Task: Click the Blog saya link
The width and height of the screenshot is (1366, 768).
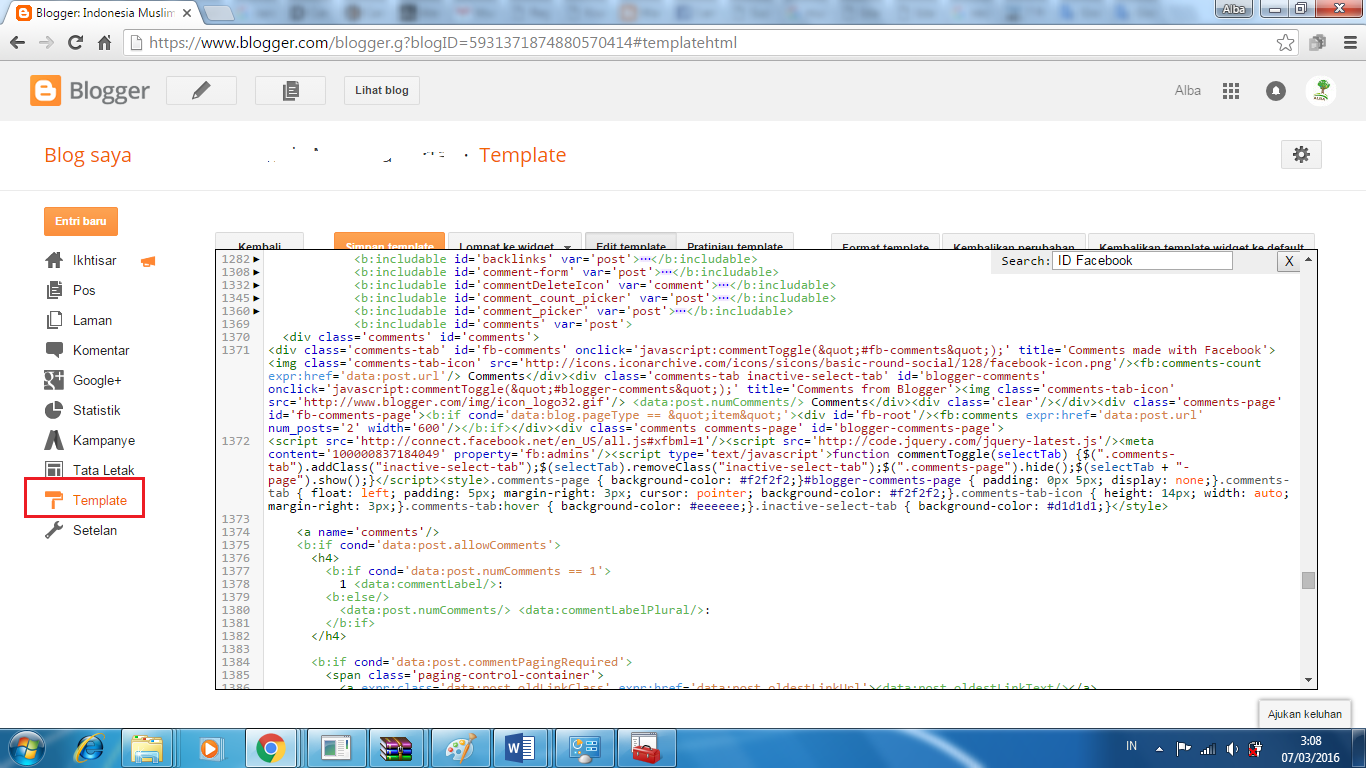Action: point(88,155)
